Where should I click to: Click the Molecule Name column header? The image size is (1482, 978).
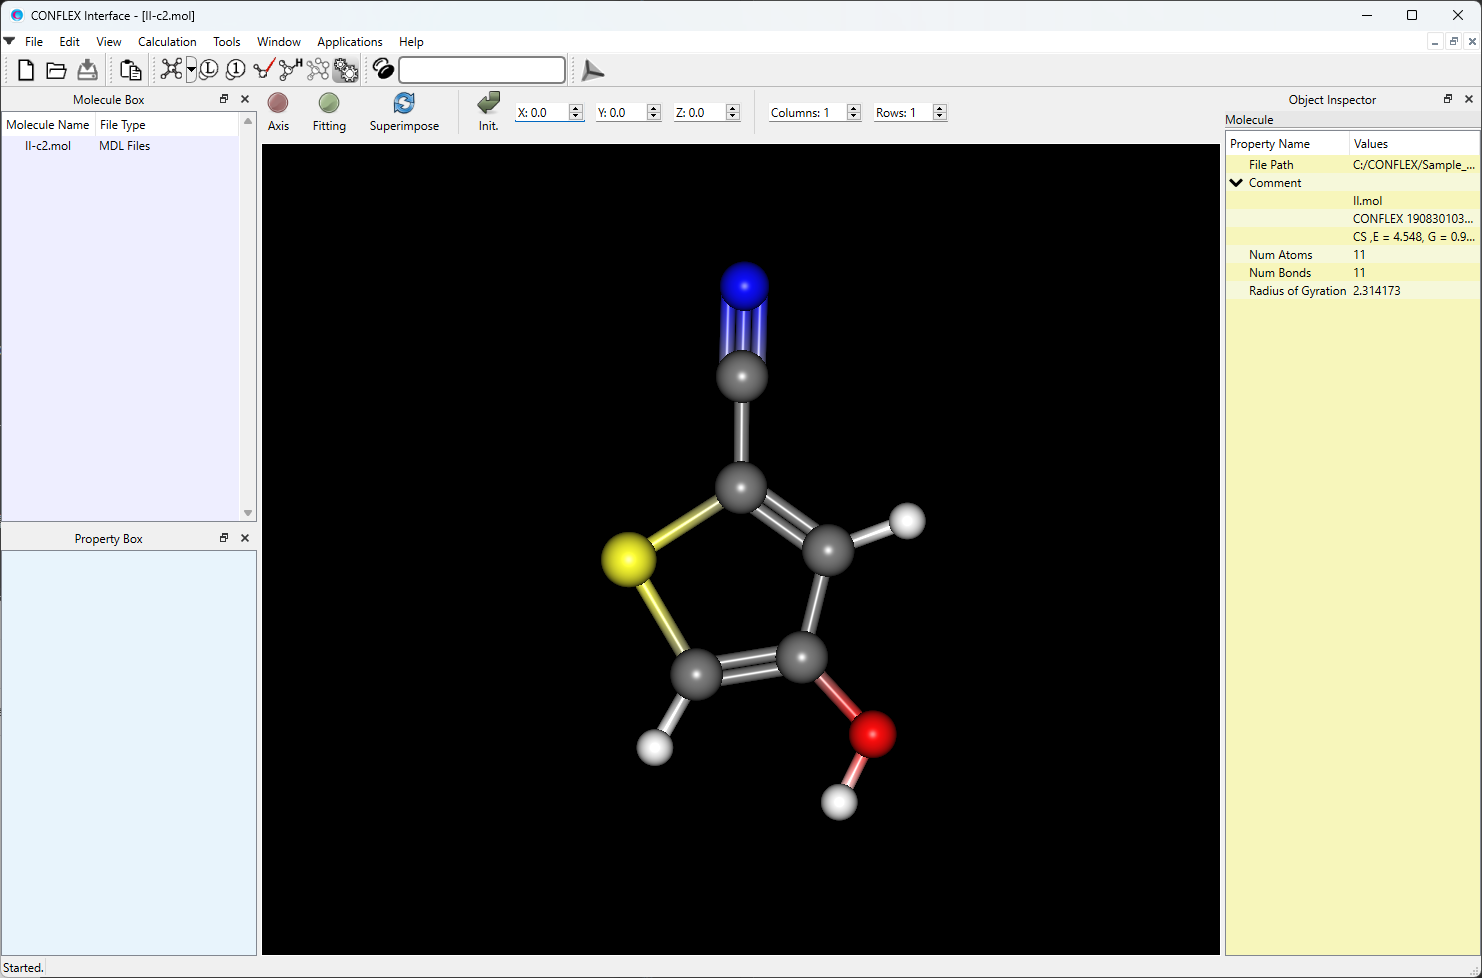[48, 125]
